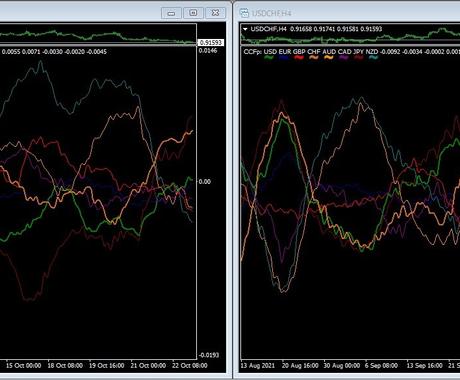Image resolution: width=460 pixels, height=380 pixels.
Task: Click the USD label in CCFp legend
Action: [x=270, y=52]
